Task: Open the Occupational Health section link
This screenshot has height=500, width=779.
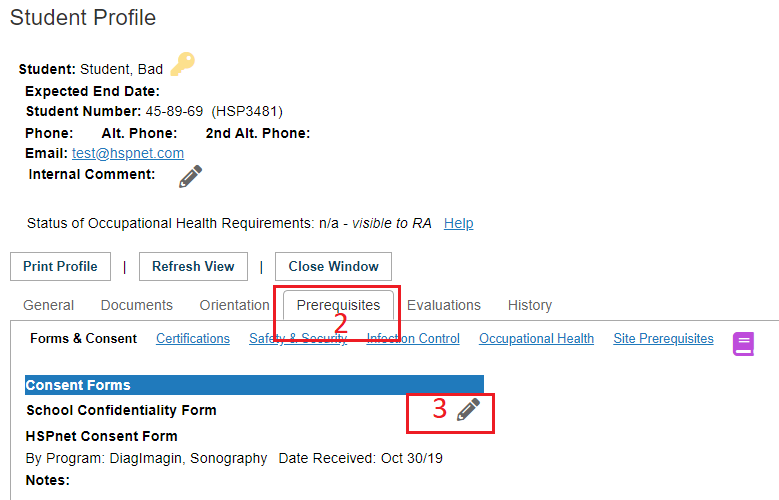Action: (536, 338)
